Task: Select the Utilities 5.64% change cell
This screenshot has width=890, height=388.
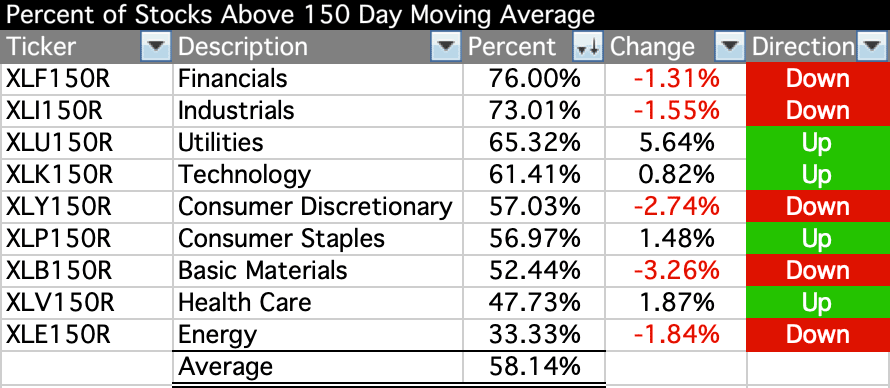Action: 675,142
